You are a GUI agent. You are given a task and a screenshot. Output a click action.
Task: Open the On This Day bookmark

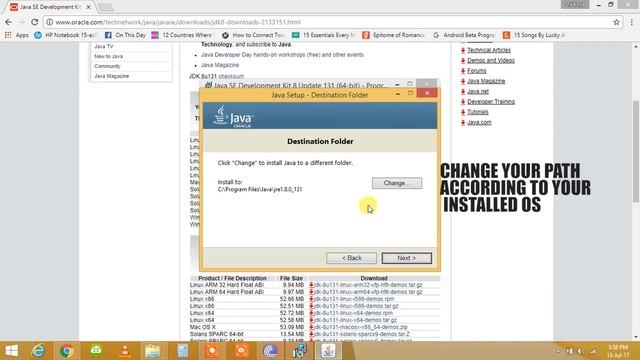pos(125,35)
